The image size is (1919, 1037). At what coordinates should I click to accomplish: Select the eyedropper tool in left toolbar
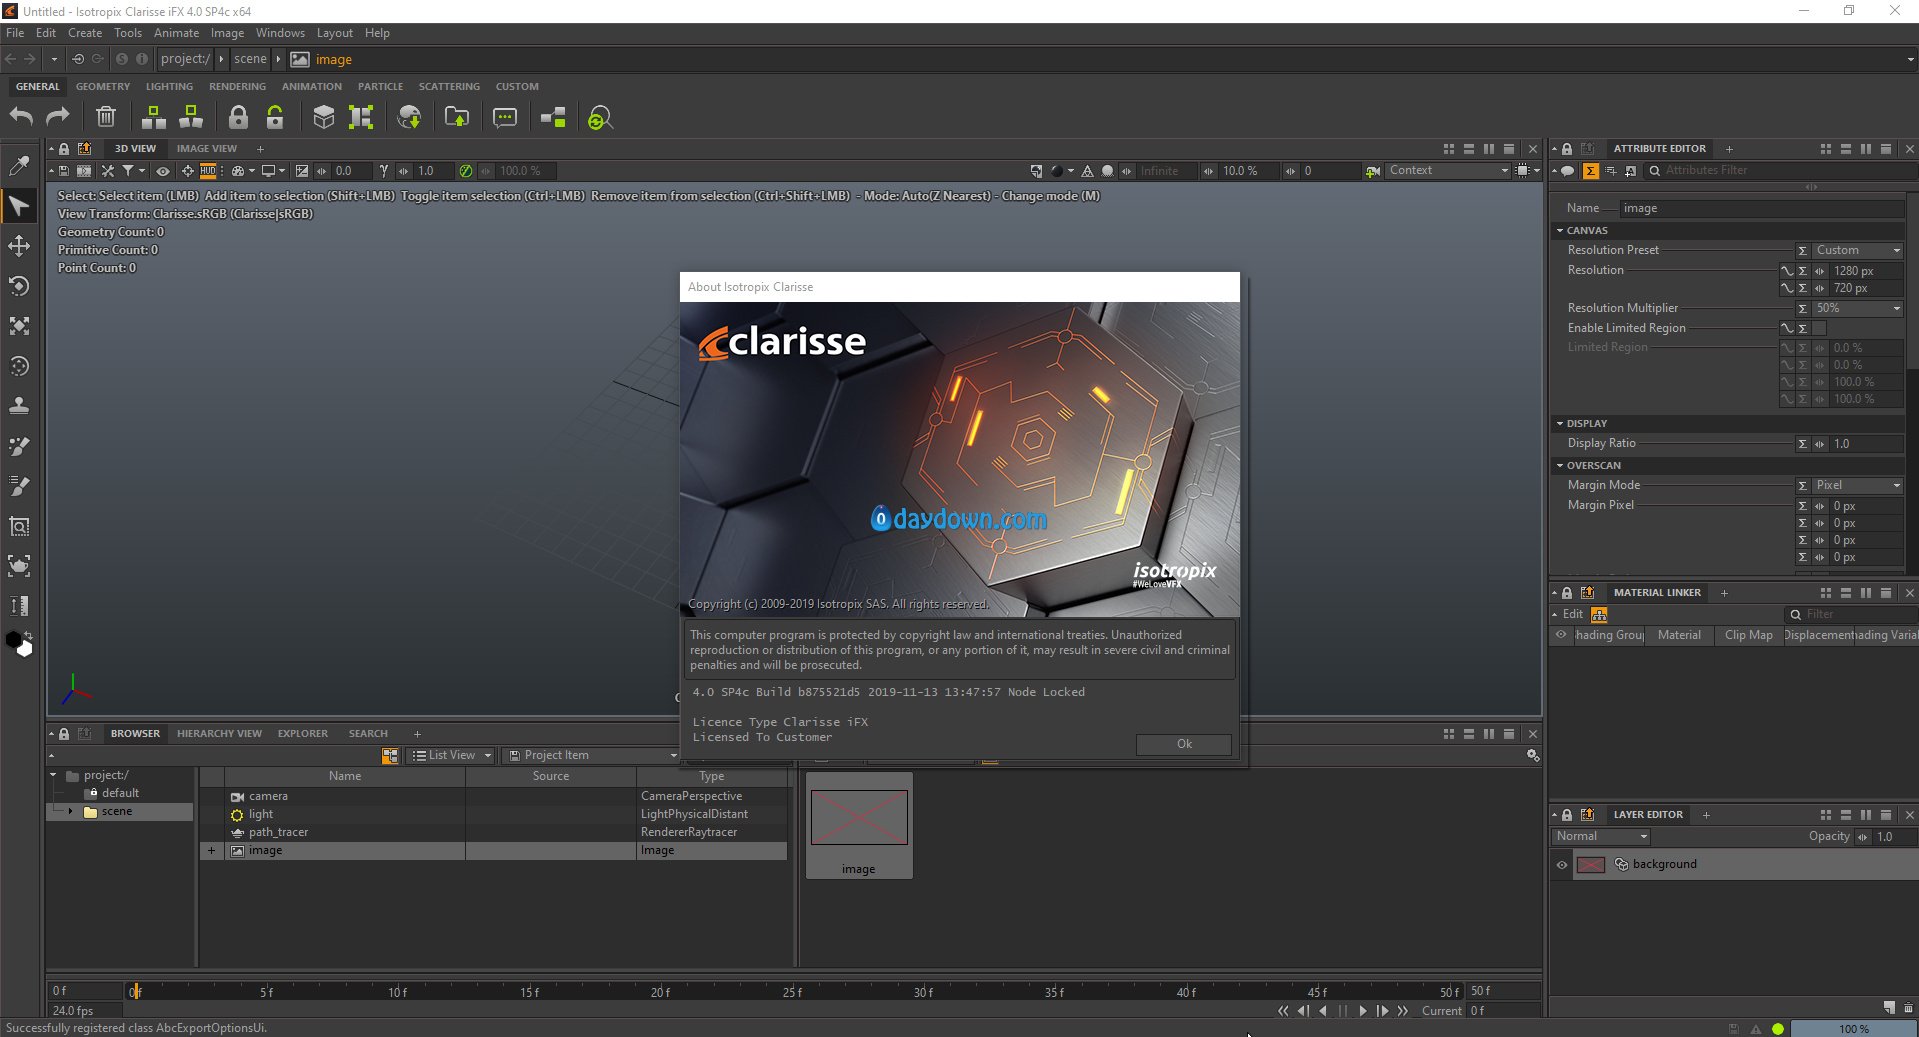pos(19,166)
